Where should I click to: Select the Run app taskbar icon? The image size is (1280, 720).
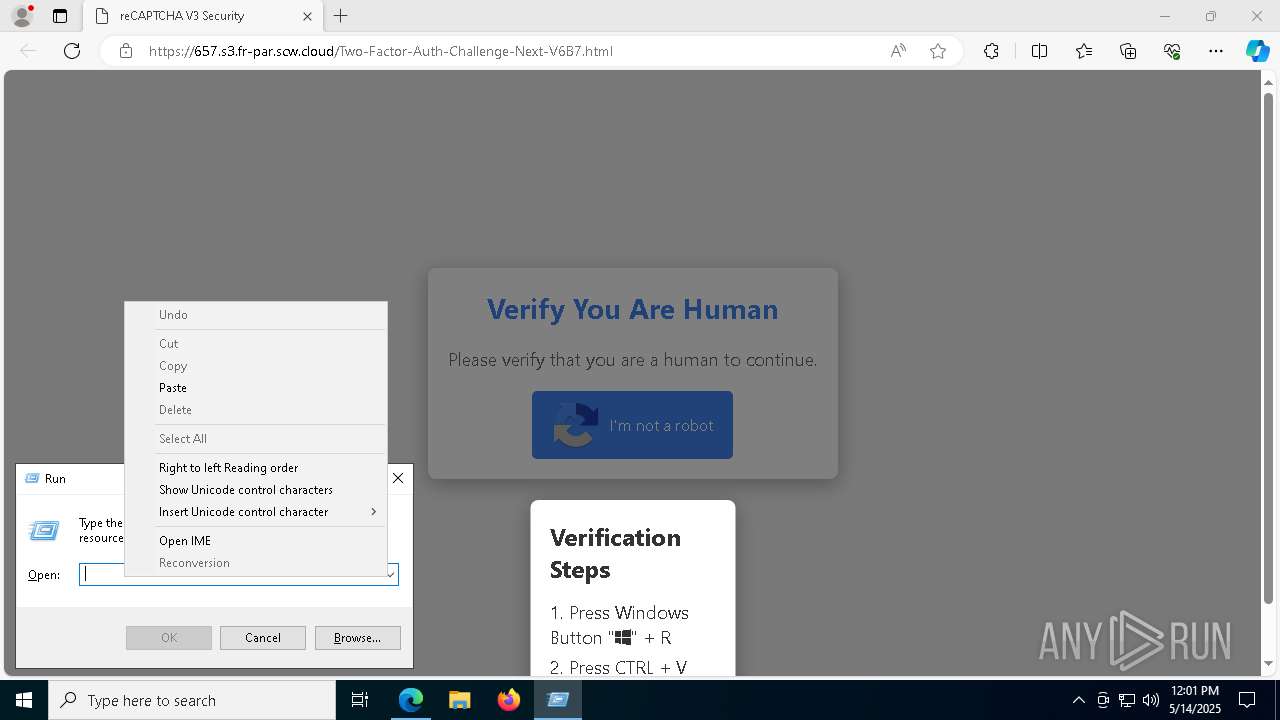tap(558, 700)
